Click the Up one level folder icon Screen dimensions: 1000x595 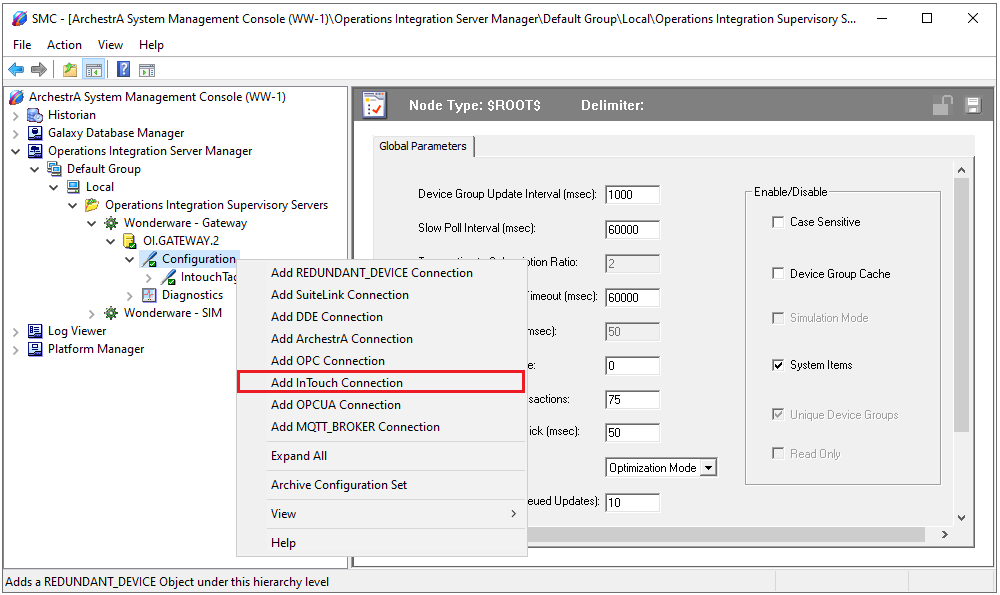[x=70, y=70]
